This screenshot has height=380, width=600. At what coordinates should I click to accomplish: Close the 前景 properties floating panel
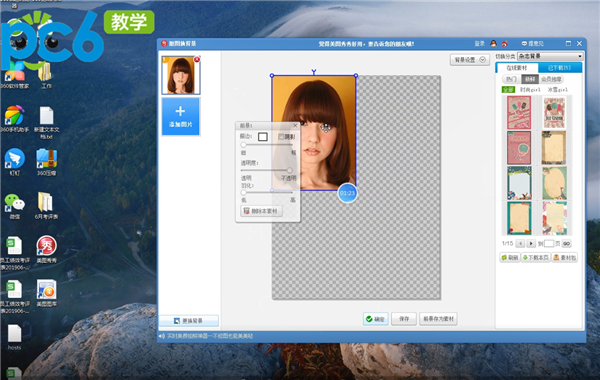click(295, 126)
